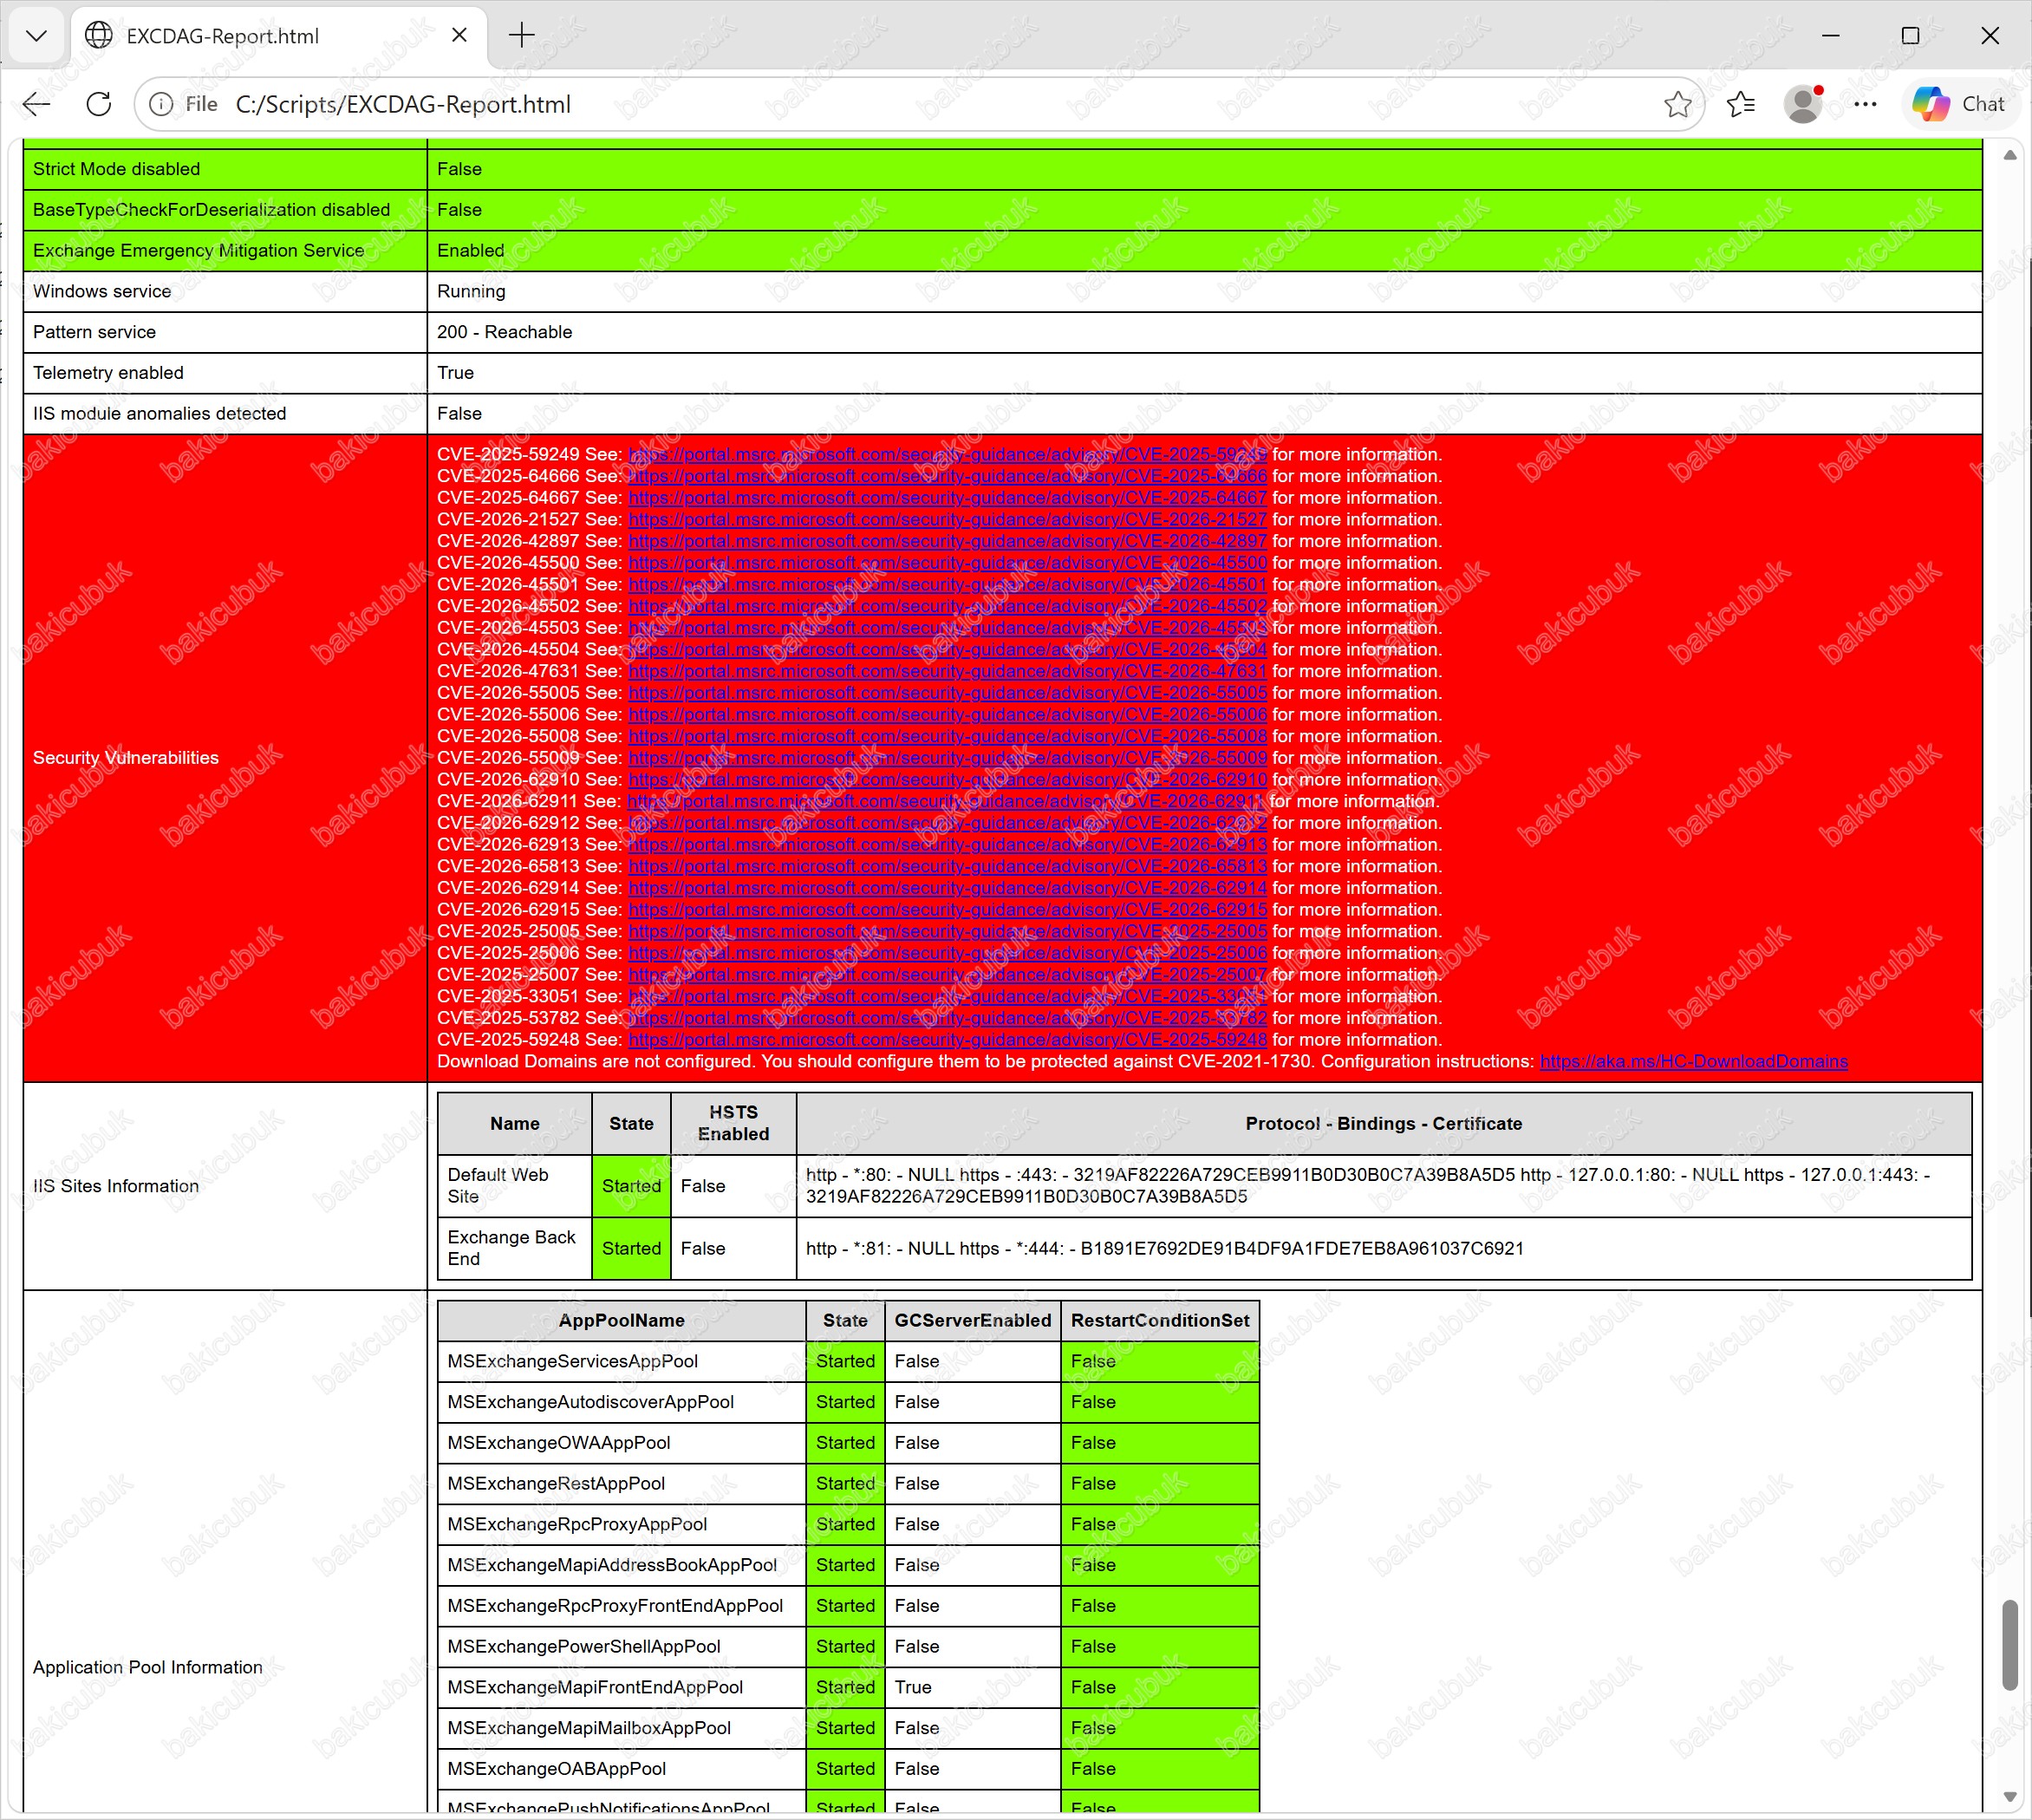The image size is (2032, 1820).
Task: Reload the EXCDAG report page
Action: tap(99, 104)
